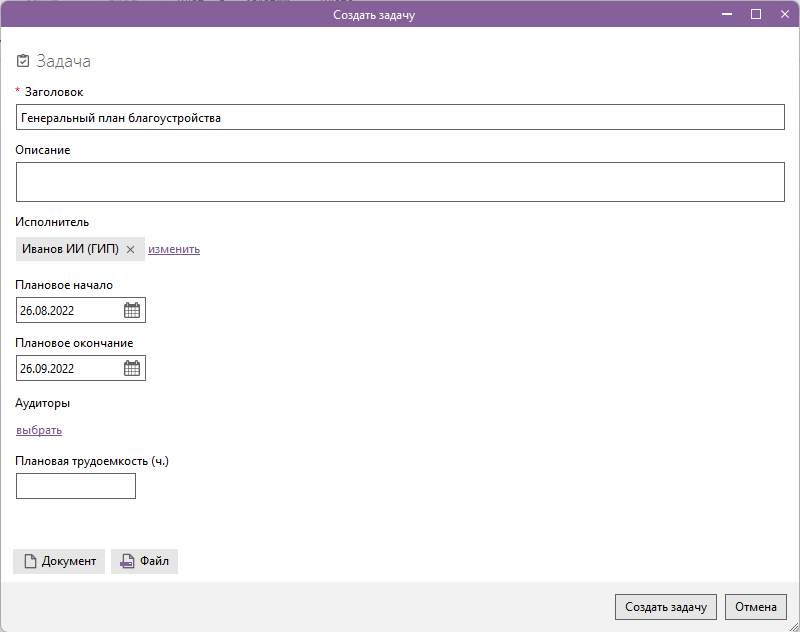Image resolution: width=800 pixels, height=632 pixels.
Task: Attach a file using Файл button
Action: [144, 561]
